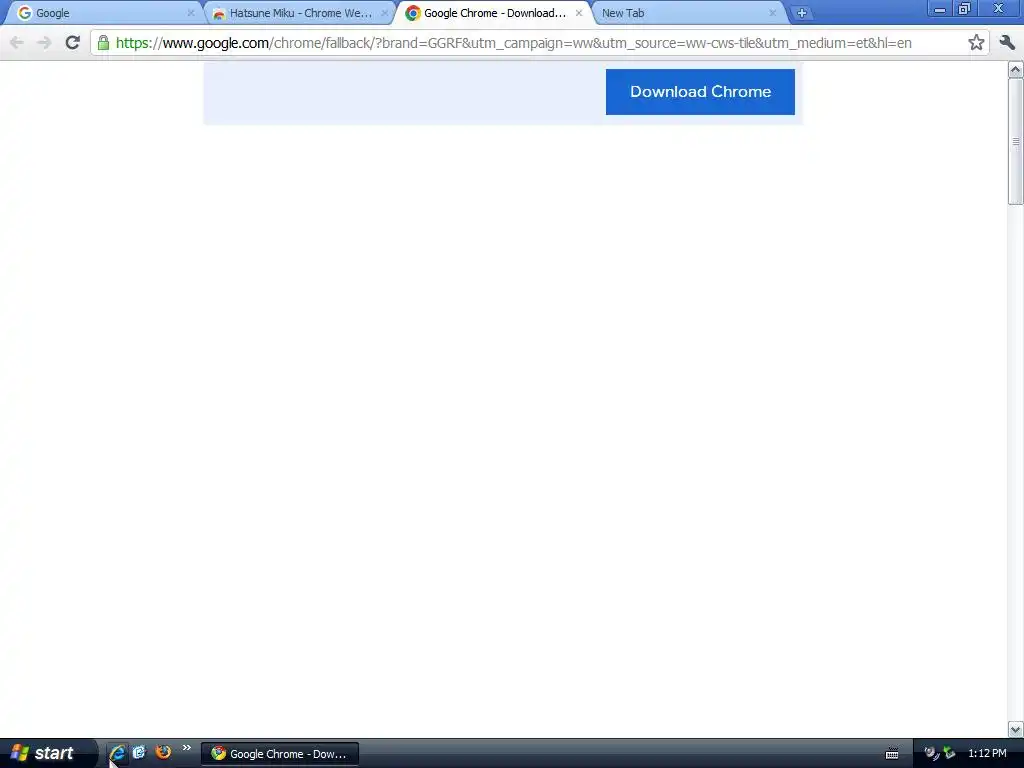
Task: Launch the second quick launch browser icon
Action: click(139, 752)
